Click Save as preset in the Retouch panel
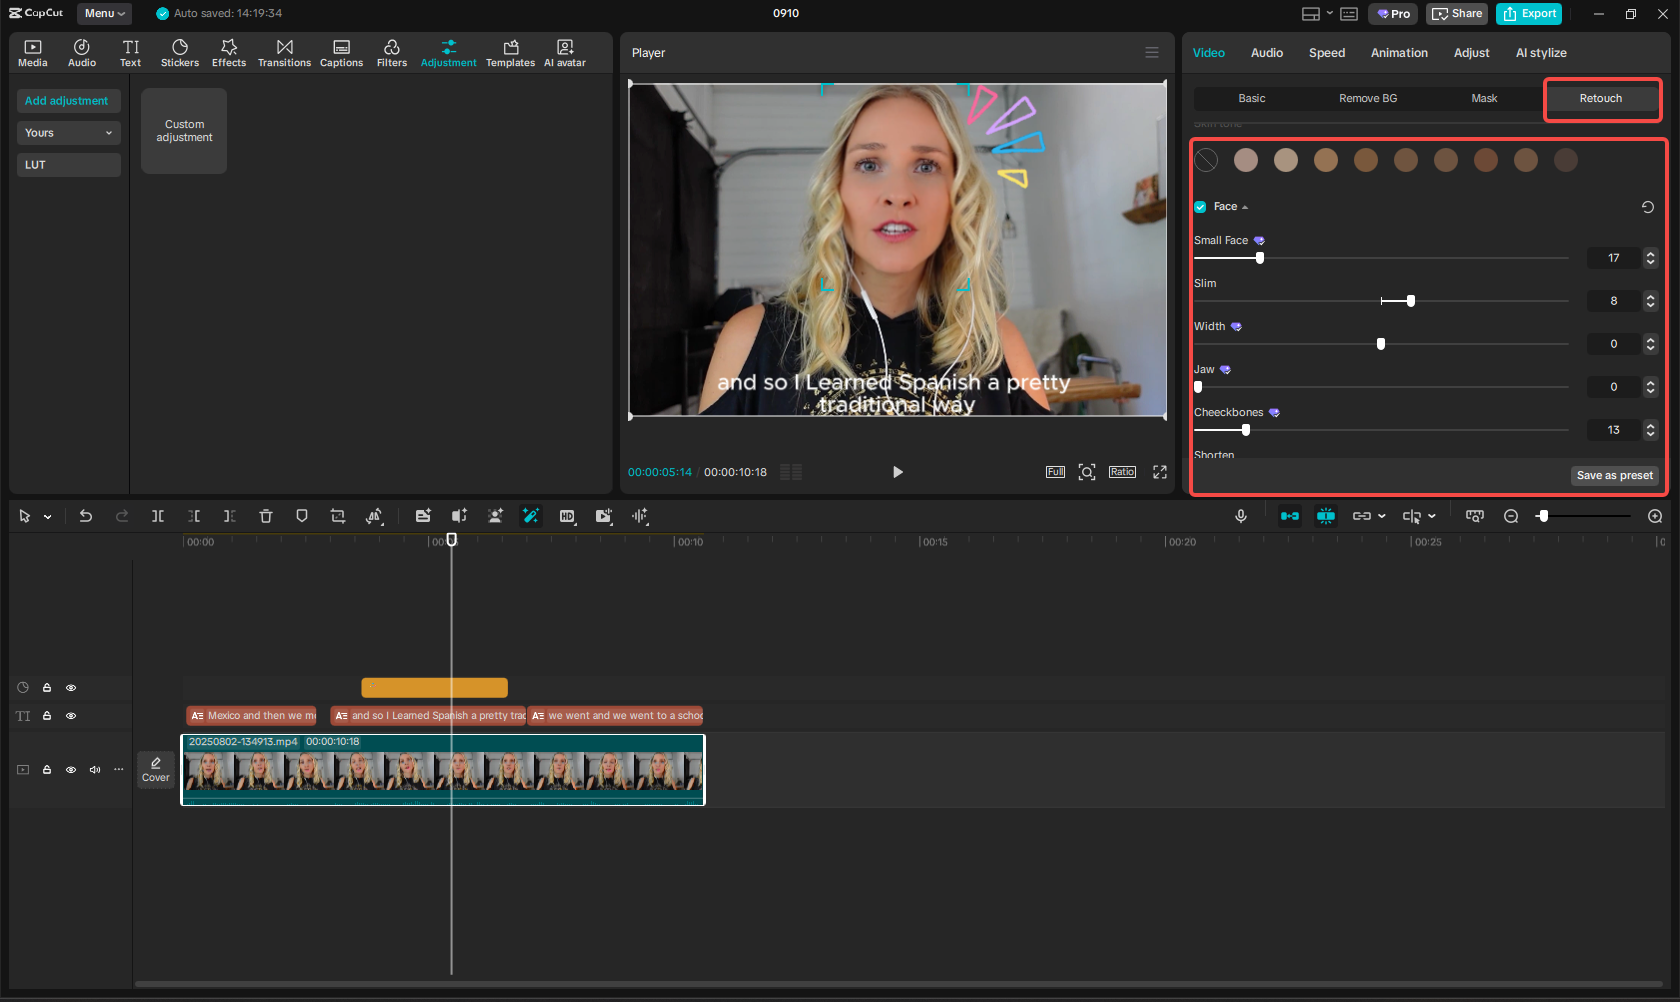Screen dimensions: 1680x1002 pos(1614,475)
